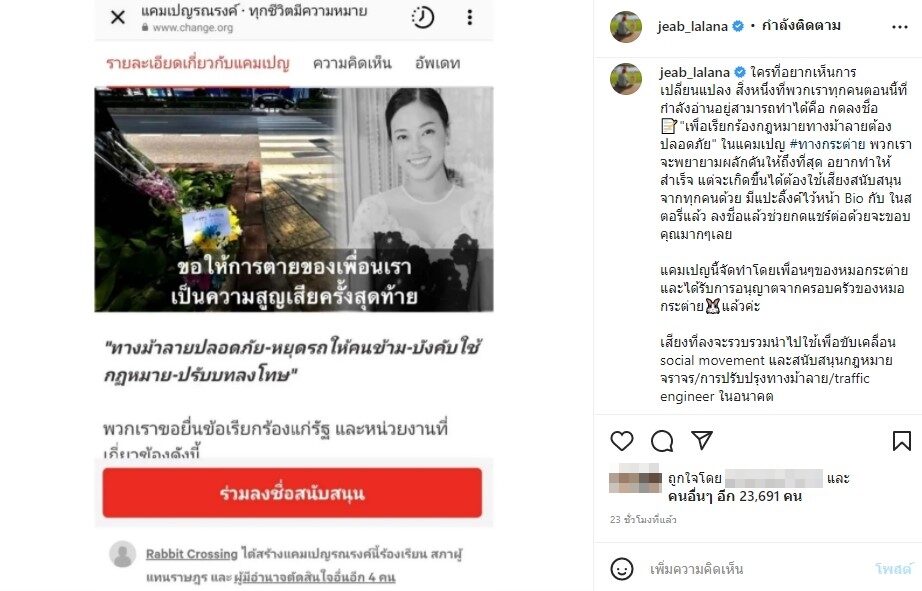Click the #ทางกระต่าย hashtag
The width and height of the screenshot is (922, 591).
827,144
